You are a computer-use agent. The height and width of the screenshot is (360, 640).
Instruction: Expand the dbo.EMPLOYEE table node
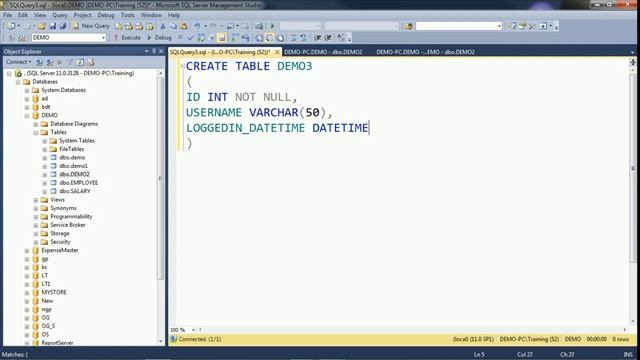(45, 183)
